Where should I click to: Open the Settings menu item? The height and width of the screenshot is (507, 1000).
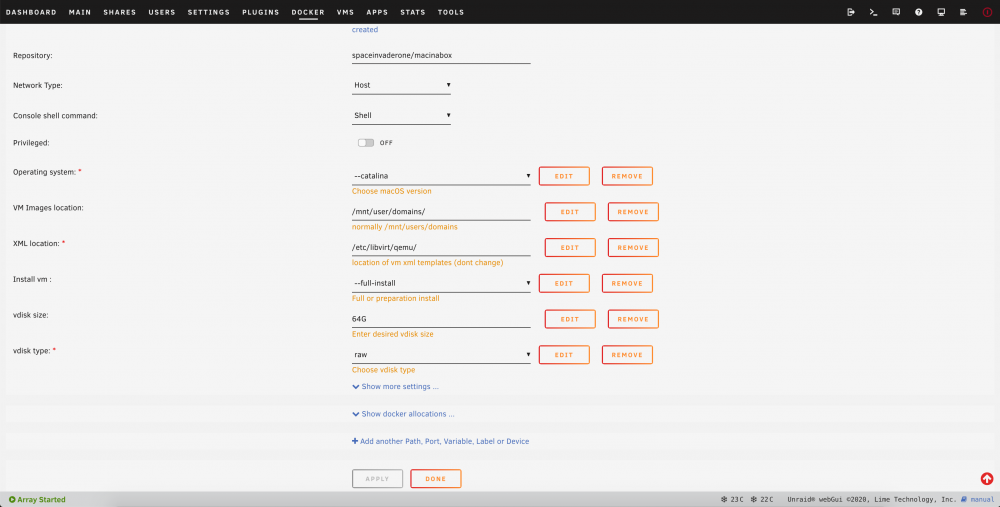[209, 12]
